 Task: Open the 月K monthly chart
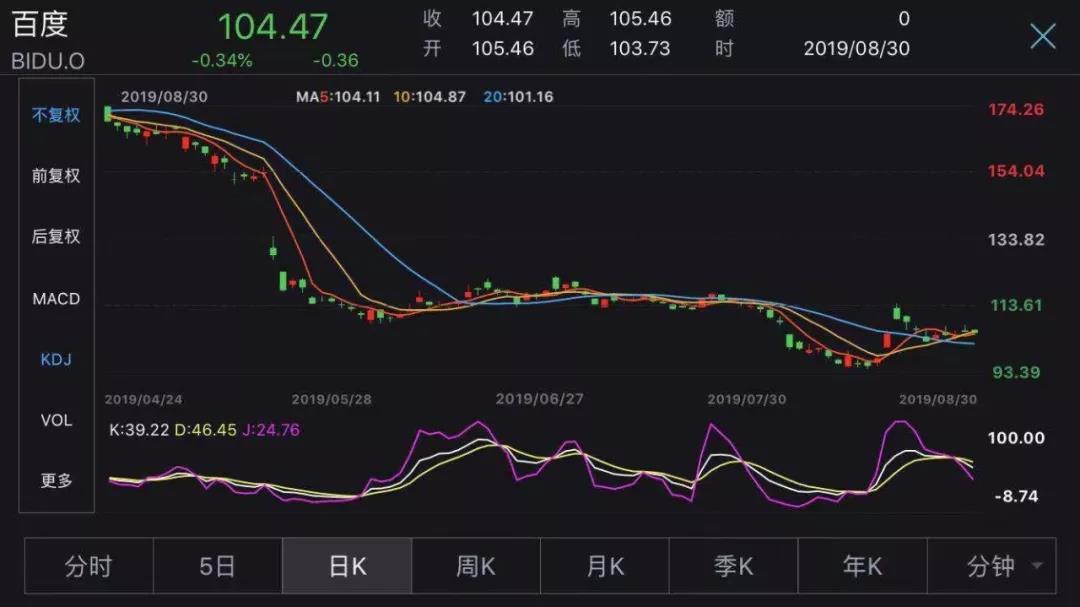(604, 565)
